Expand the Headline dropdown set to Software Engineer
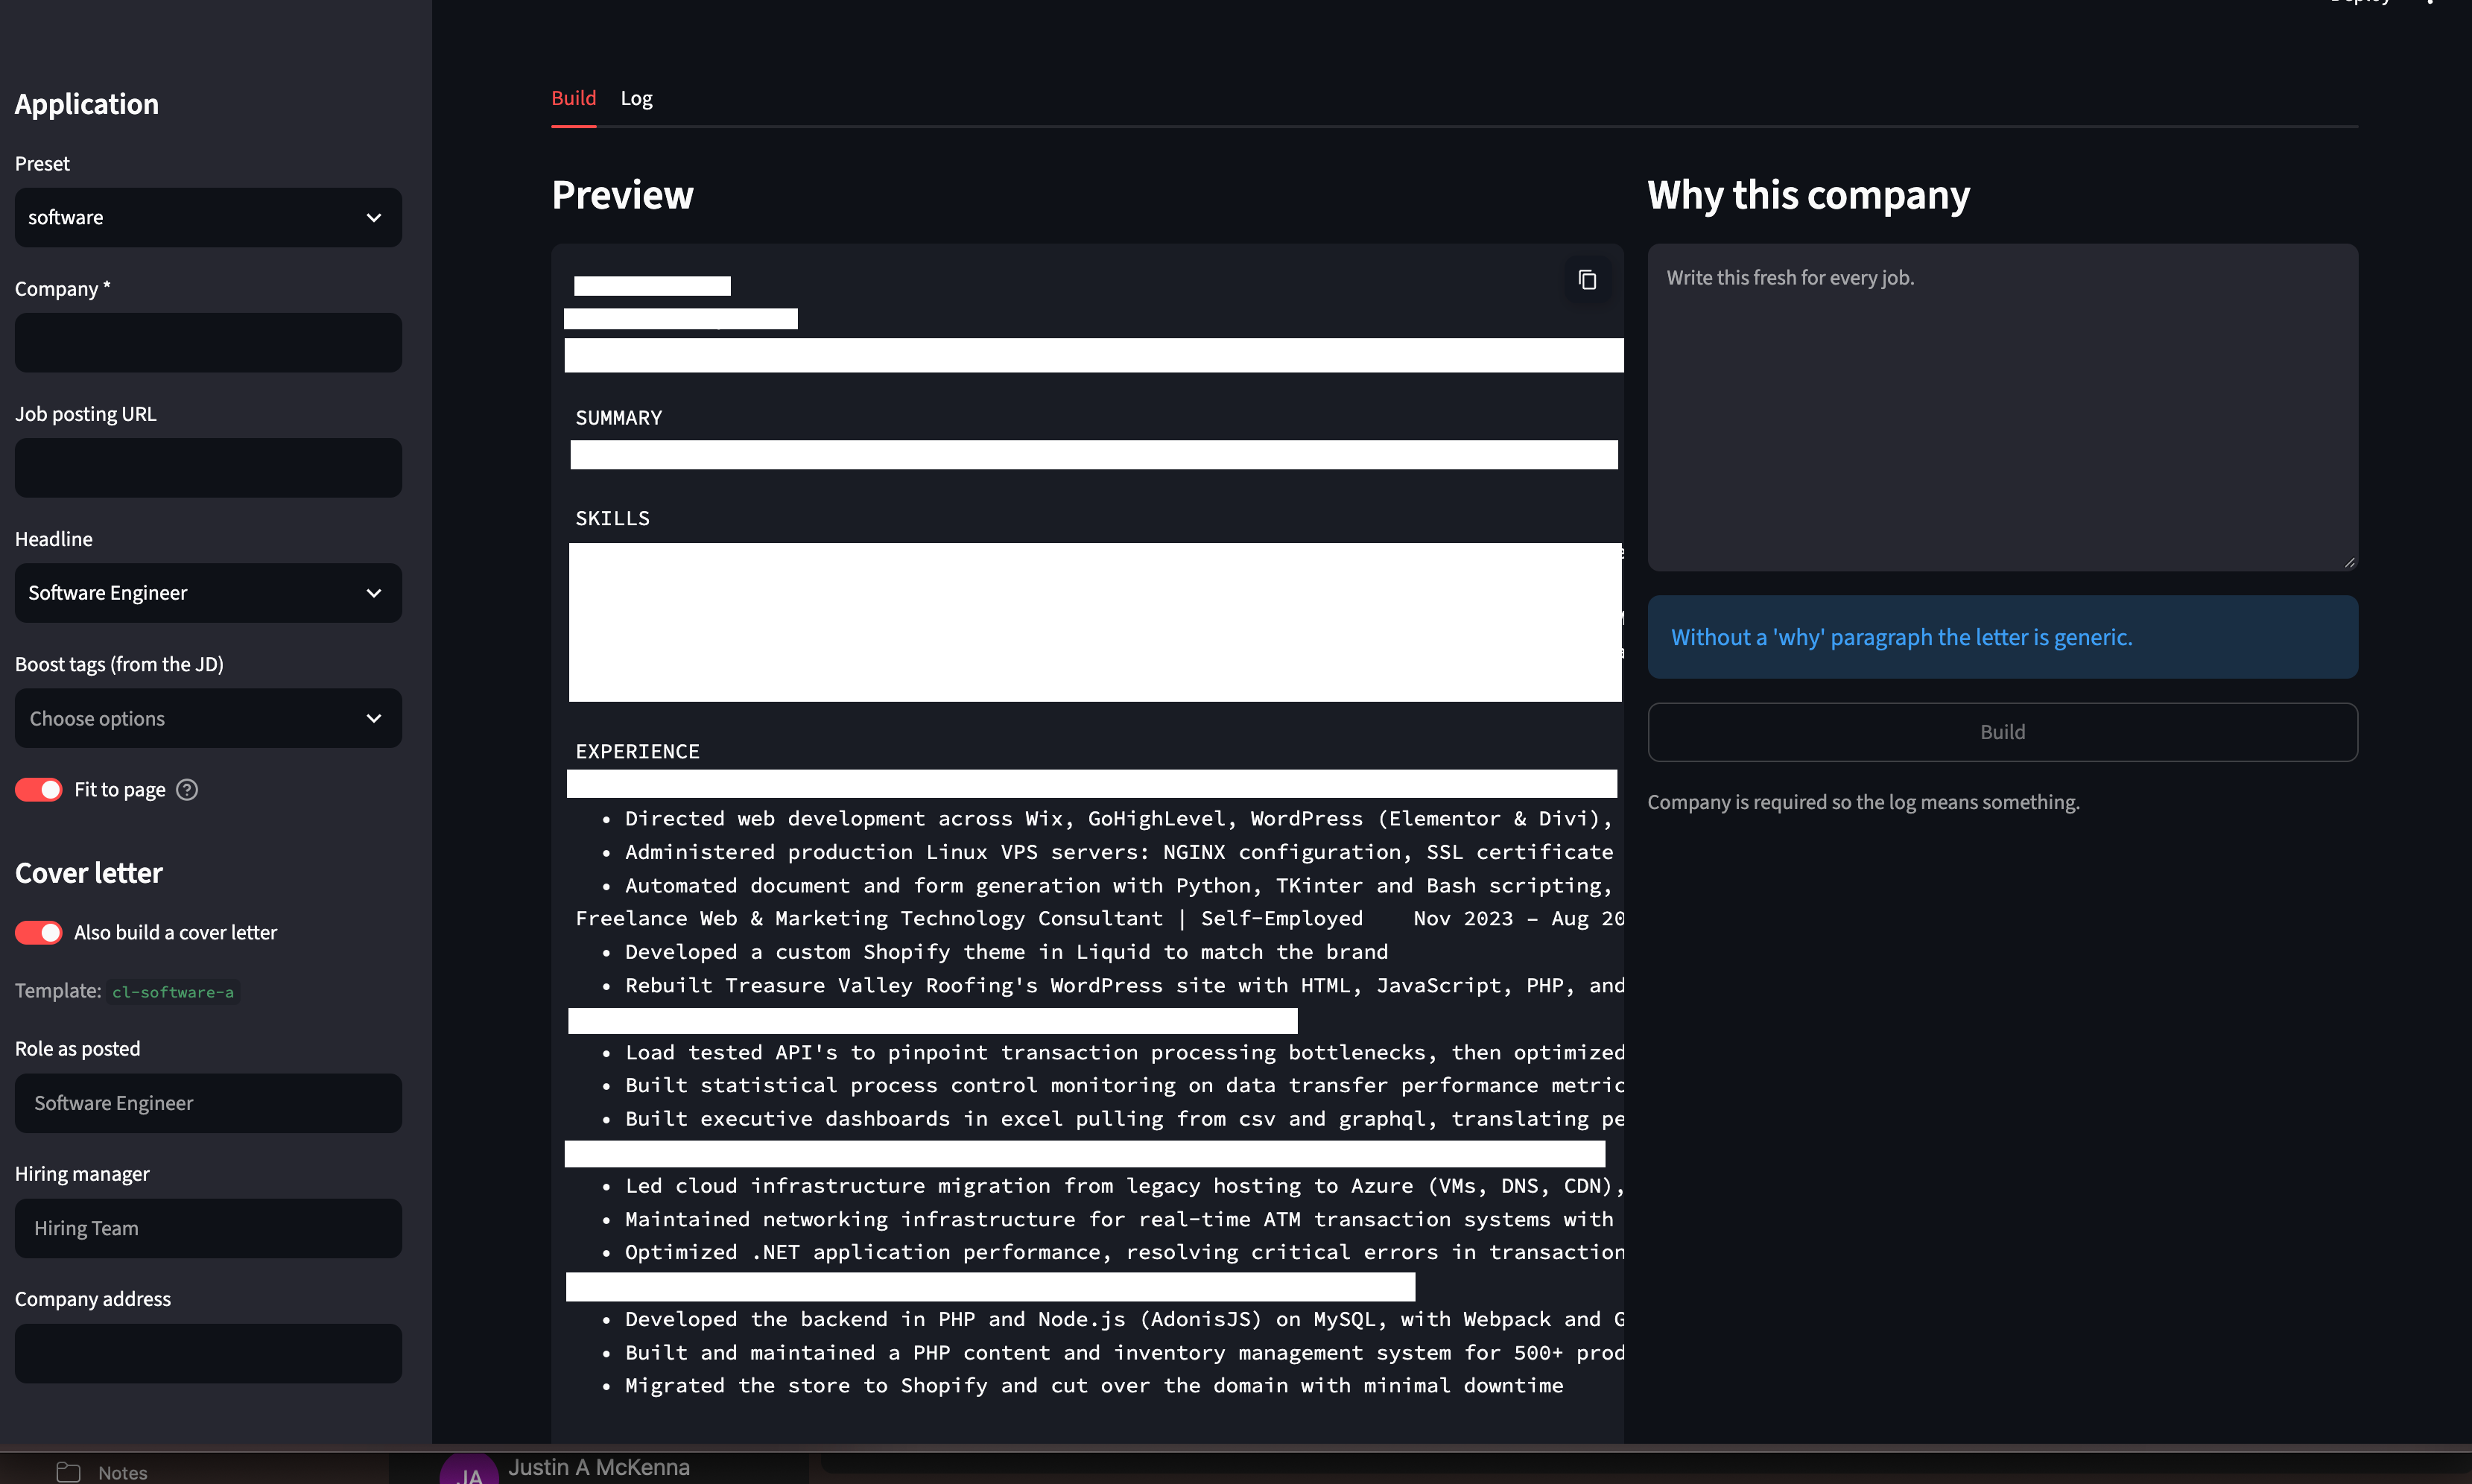 click(x=208, y=593)
